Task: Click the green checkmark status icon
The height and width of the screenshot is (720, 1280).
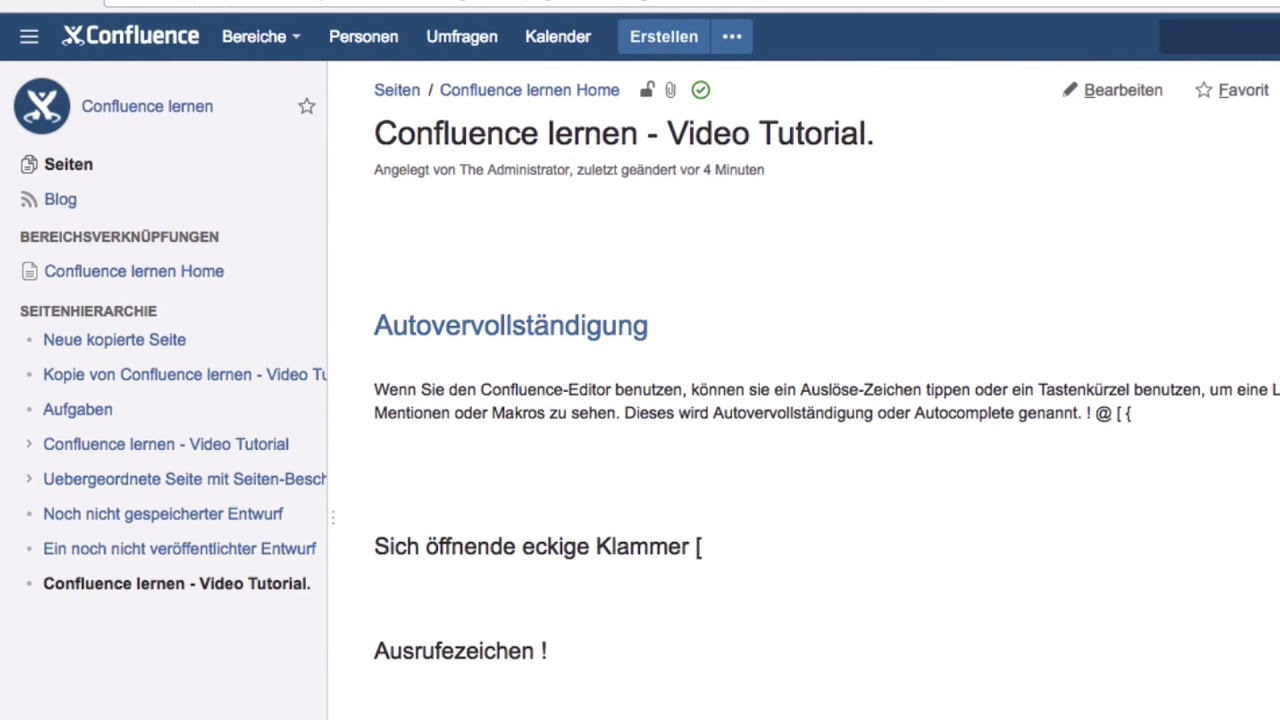Action: [x=701, y=90]
